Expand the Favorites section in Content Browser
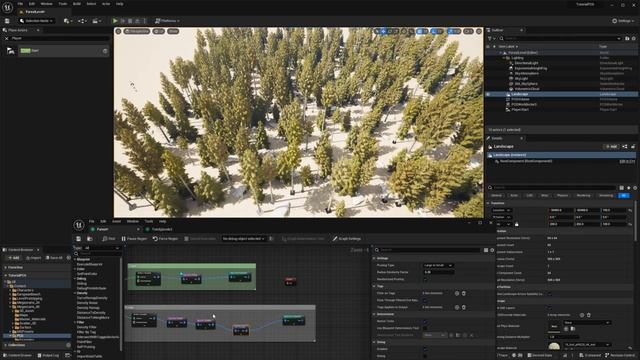Image resolution: width=640 pixels, height=360 pixels. (x=6, y=267)
